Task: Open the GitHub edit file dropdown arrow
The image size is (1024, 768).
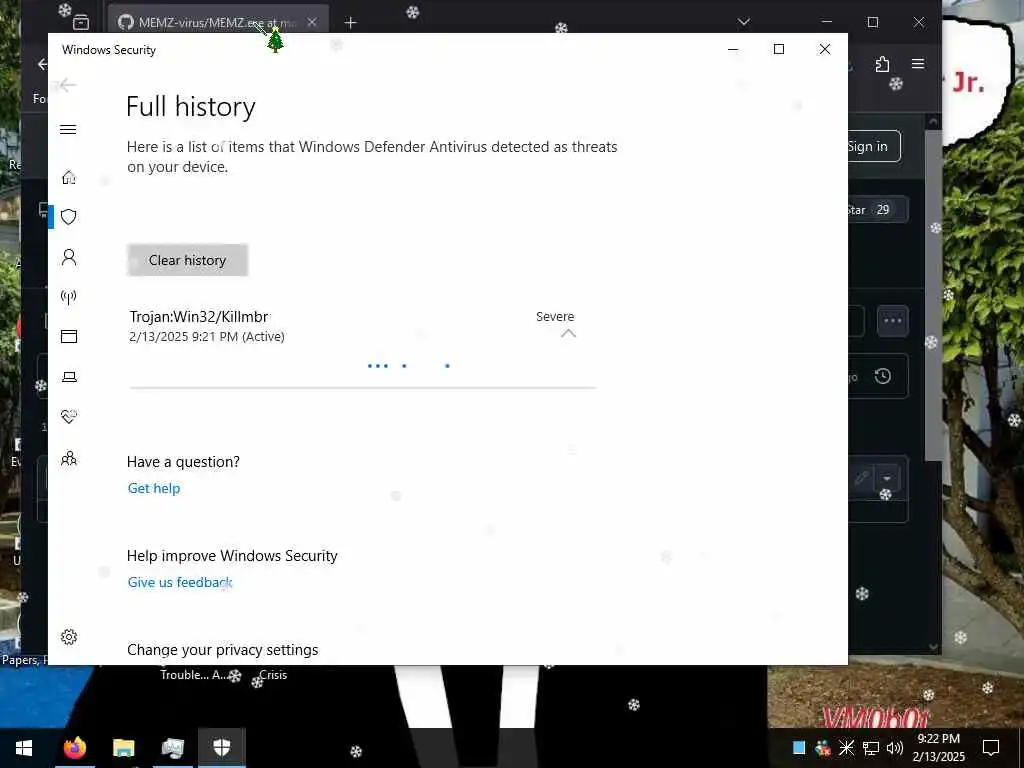Action: click(887, 479)
